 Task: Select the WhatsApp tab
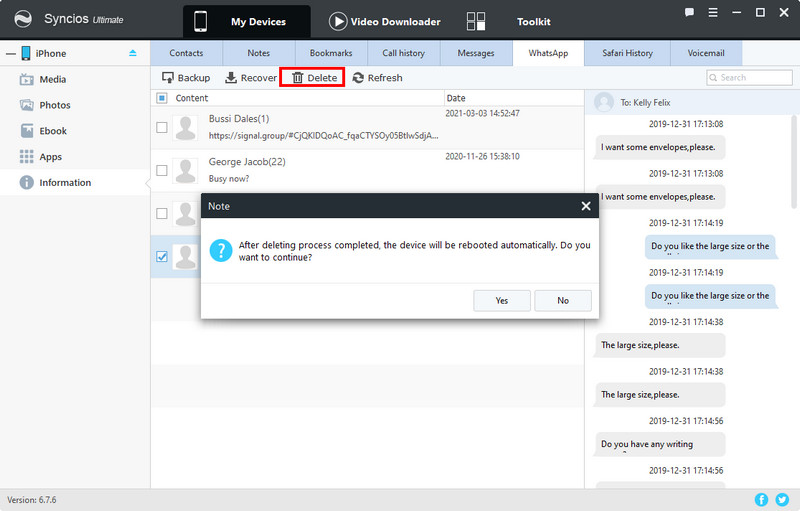coord(548,53)
